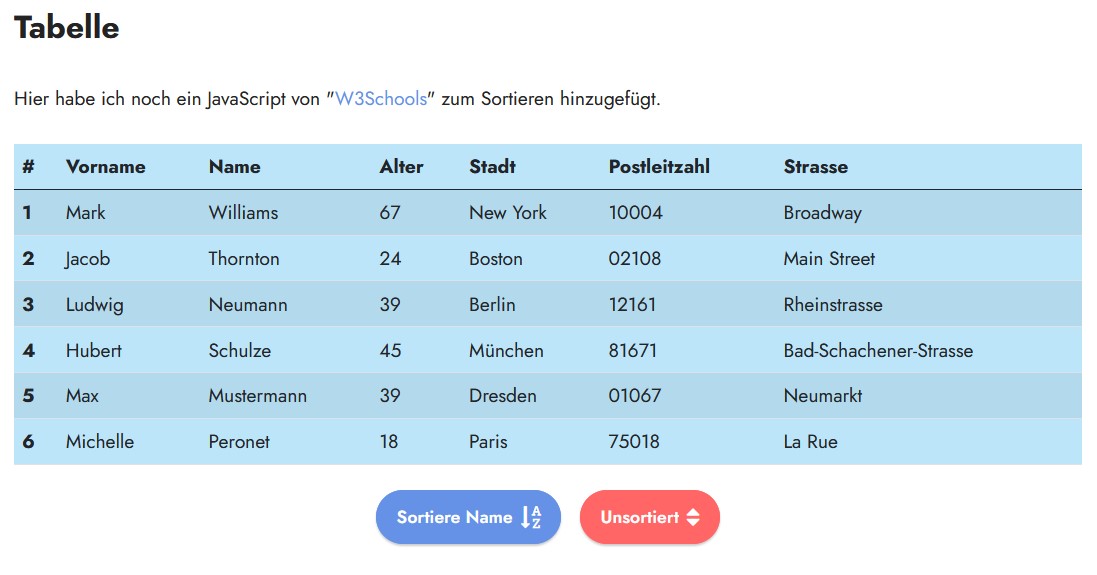Click the Name column header
The height and width of the screenshot is (575, 1097).
point(234,167)
